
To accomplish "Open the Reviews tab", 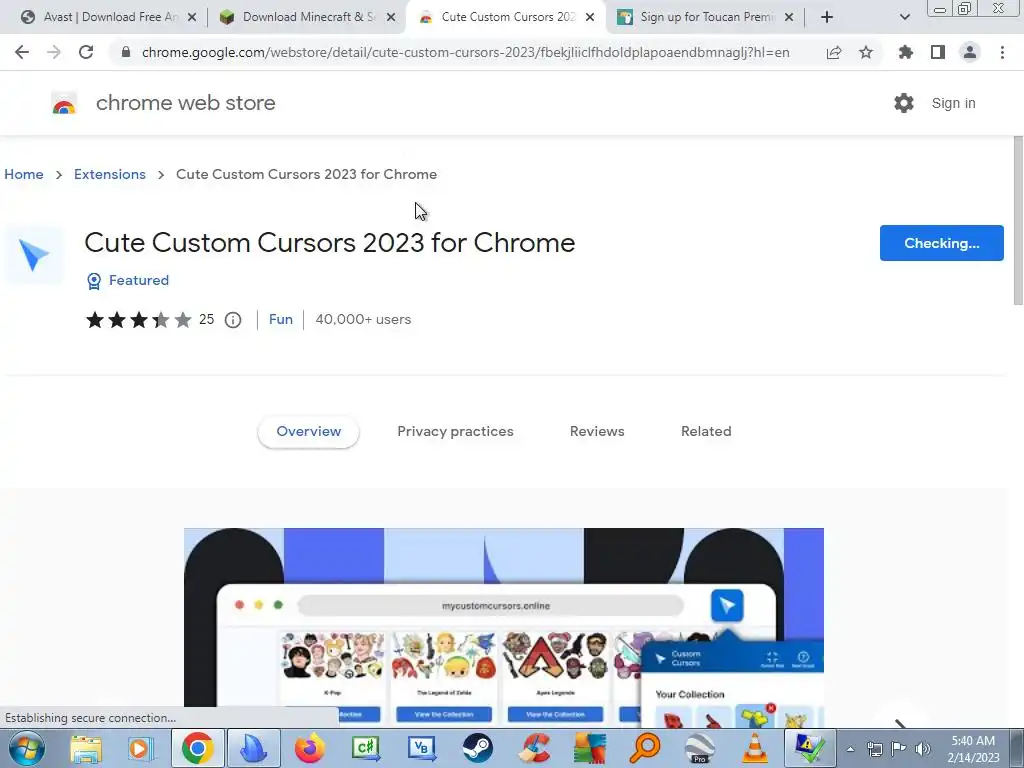I will click(x=597, y=432).
